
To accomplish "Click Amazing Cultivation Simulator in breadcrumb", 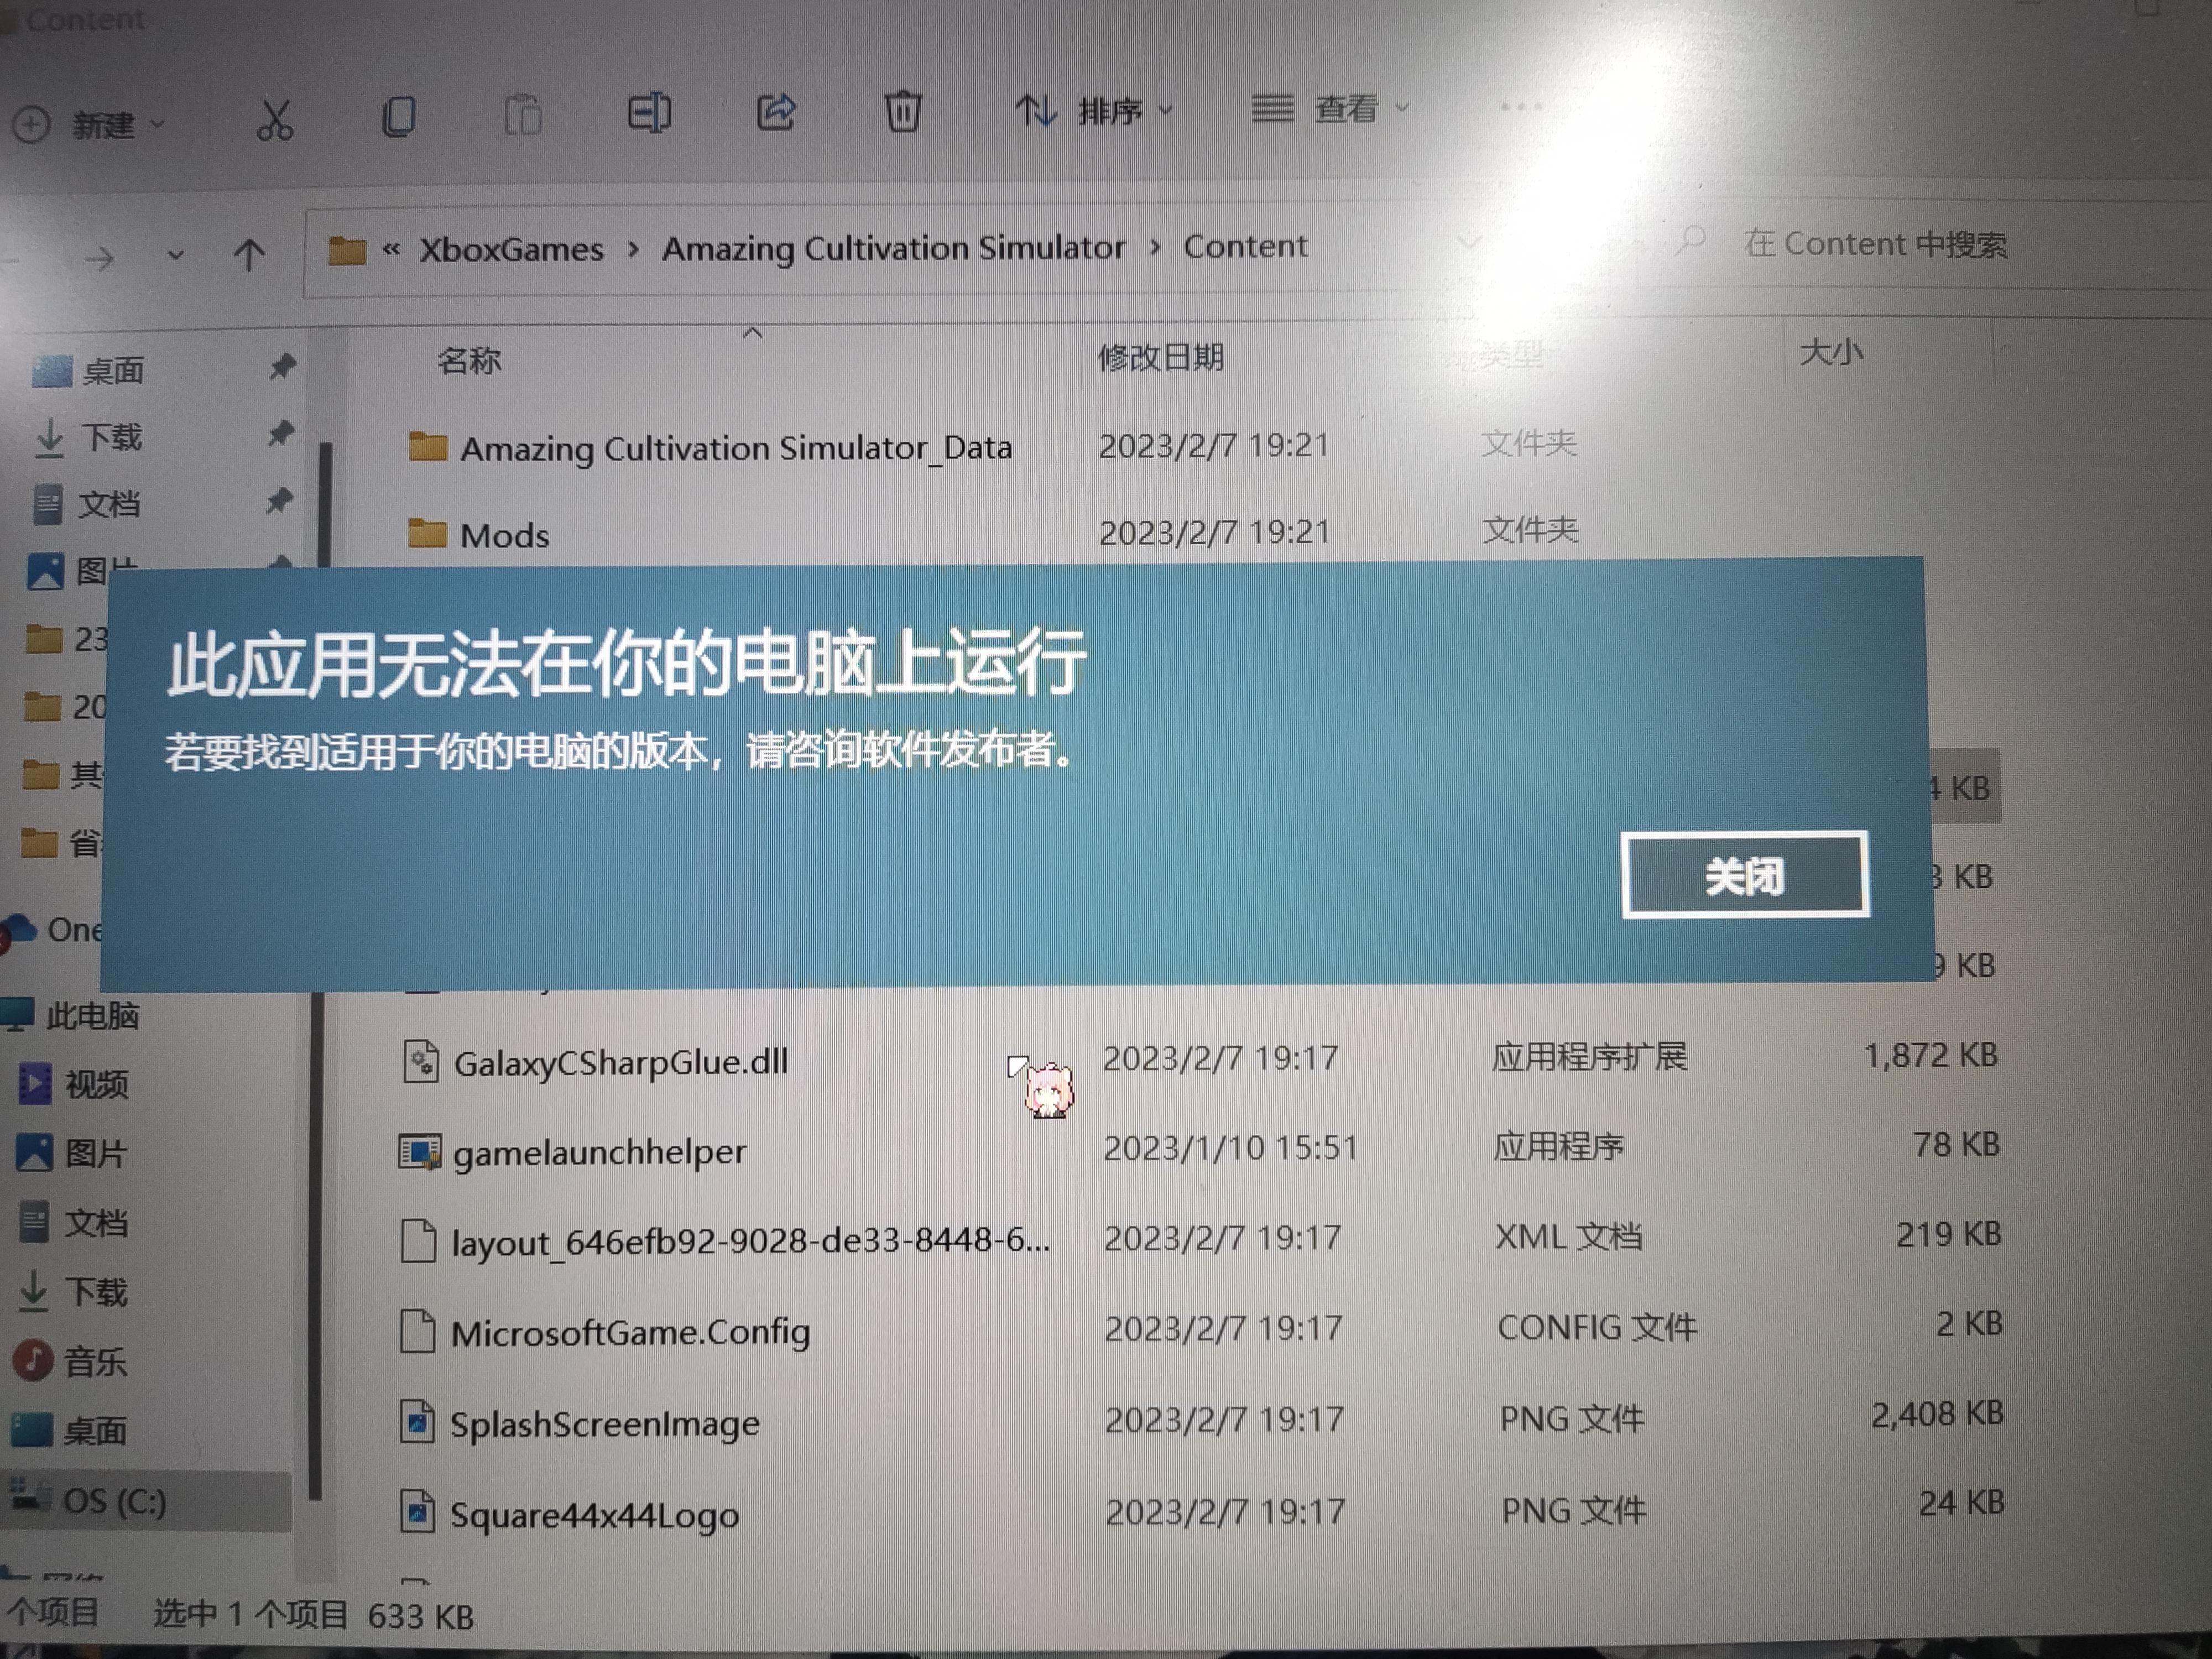I will coord(893,248).
